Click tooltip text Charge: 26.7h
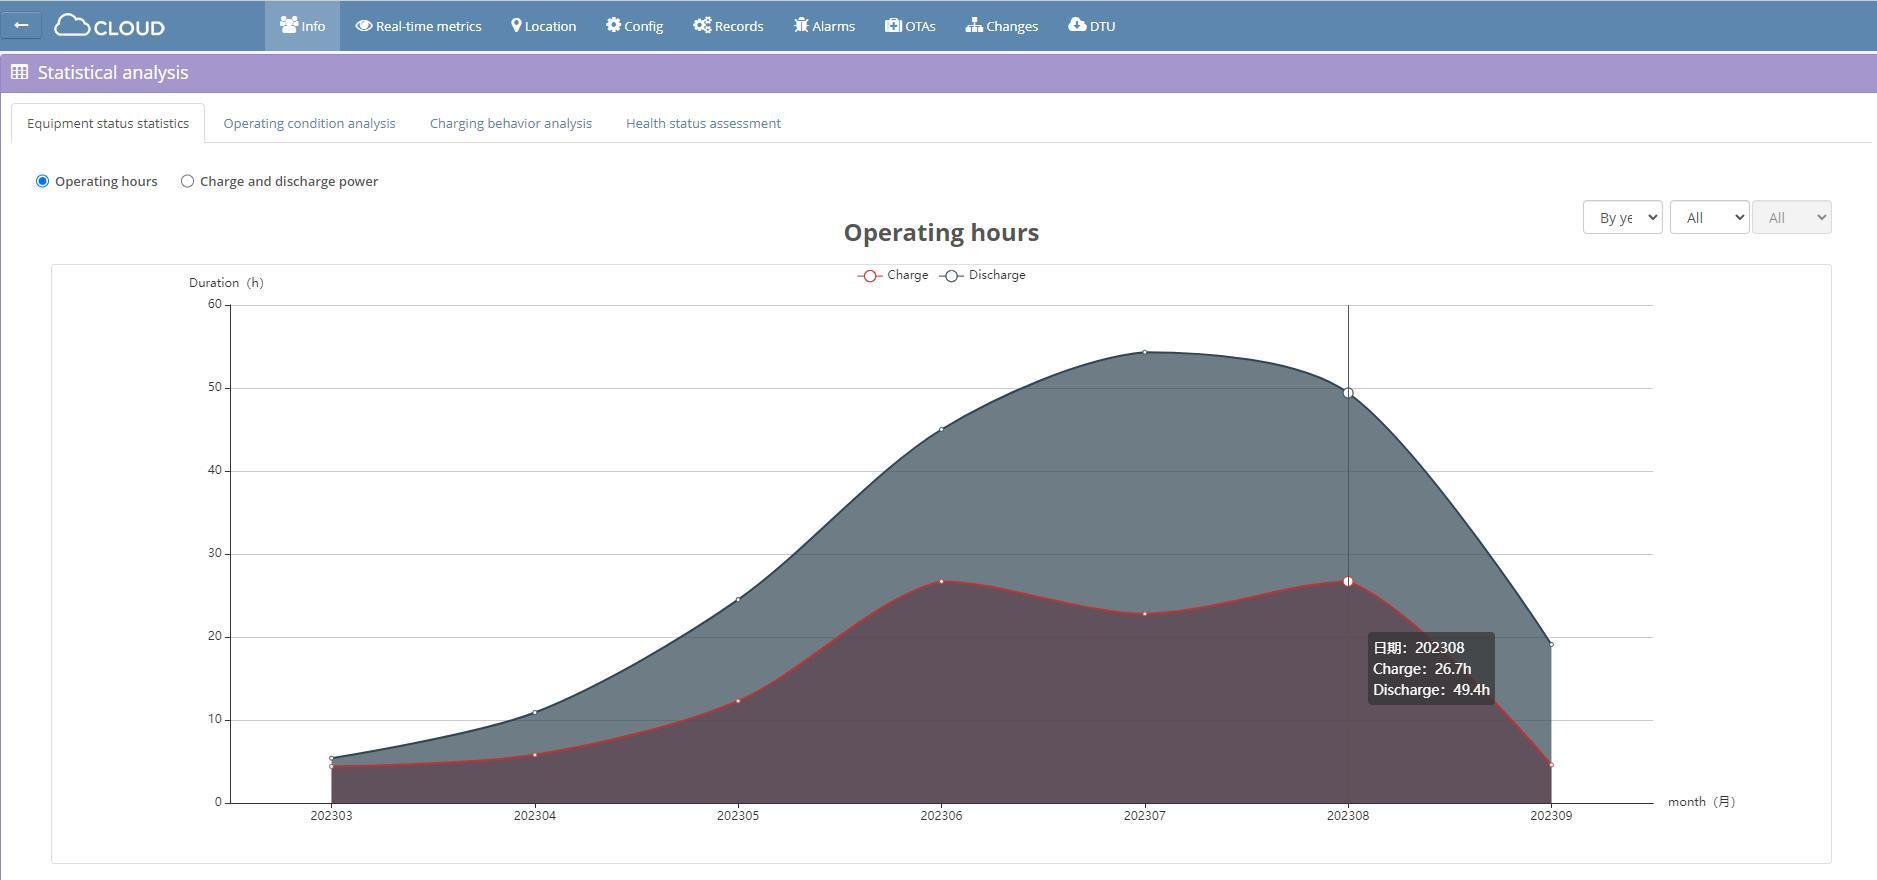The height and width of the screenshot is (880, 1877). coord(1422,669)
